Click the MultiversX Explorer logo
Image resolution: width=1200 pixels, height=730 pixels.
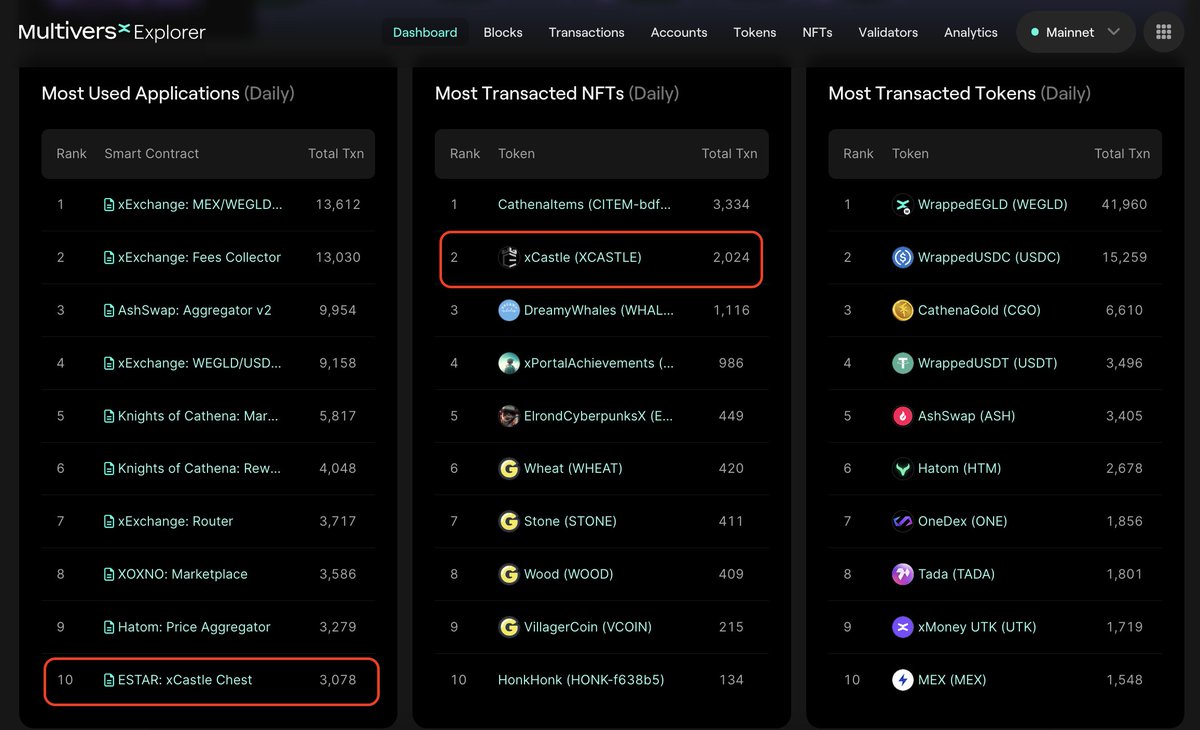click(112, 32)
